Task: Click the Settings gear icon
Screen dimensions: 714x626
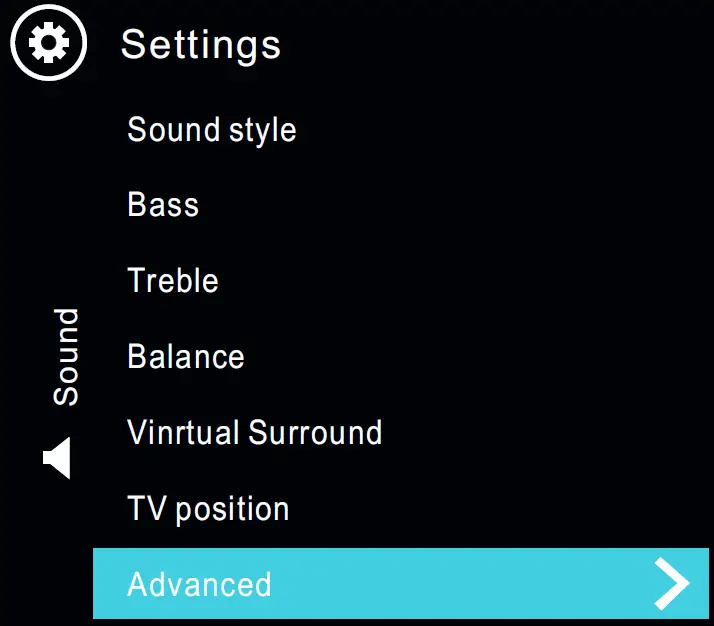Action: click(49, 44)
